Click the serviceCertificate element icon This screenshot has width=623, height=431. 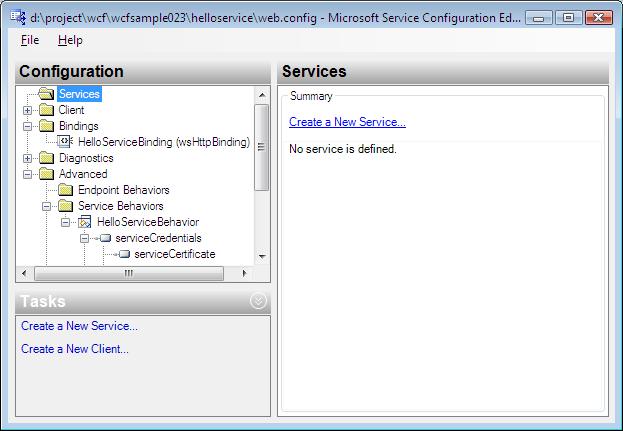click(123, 254)
